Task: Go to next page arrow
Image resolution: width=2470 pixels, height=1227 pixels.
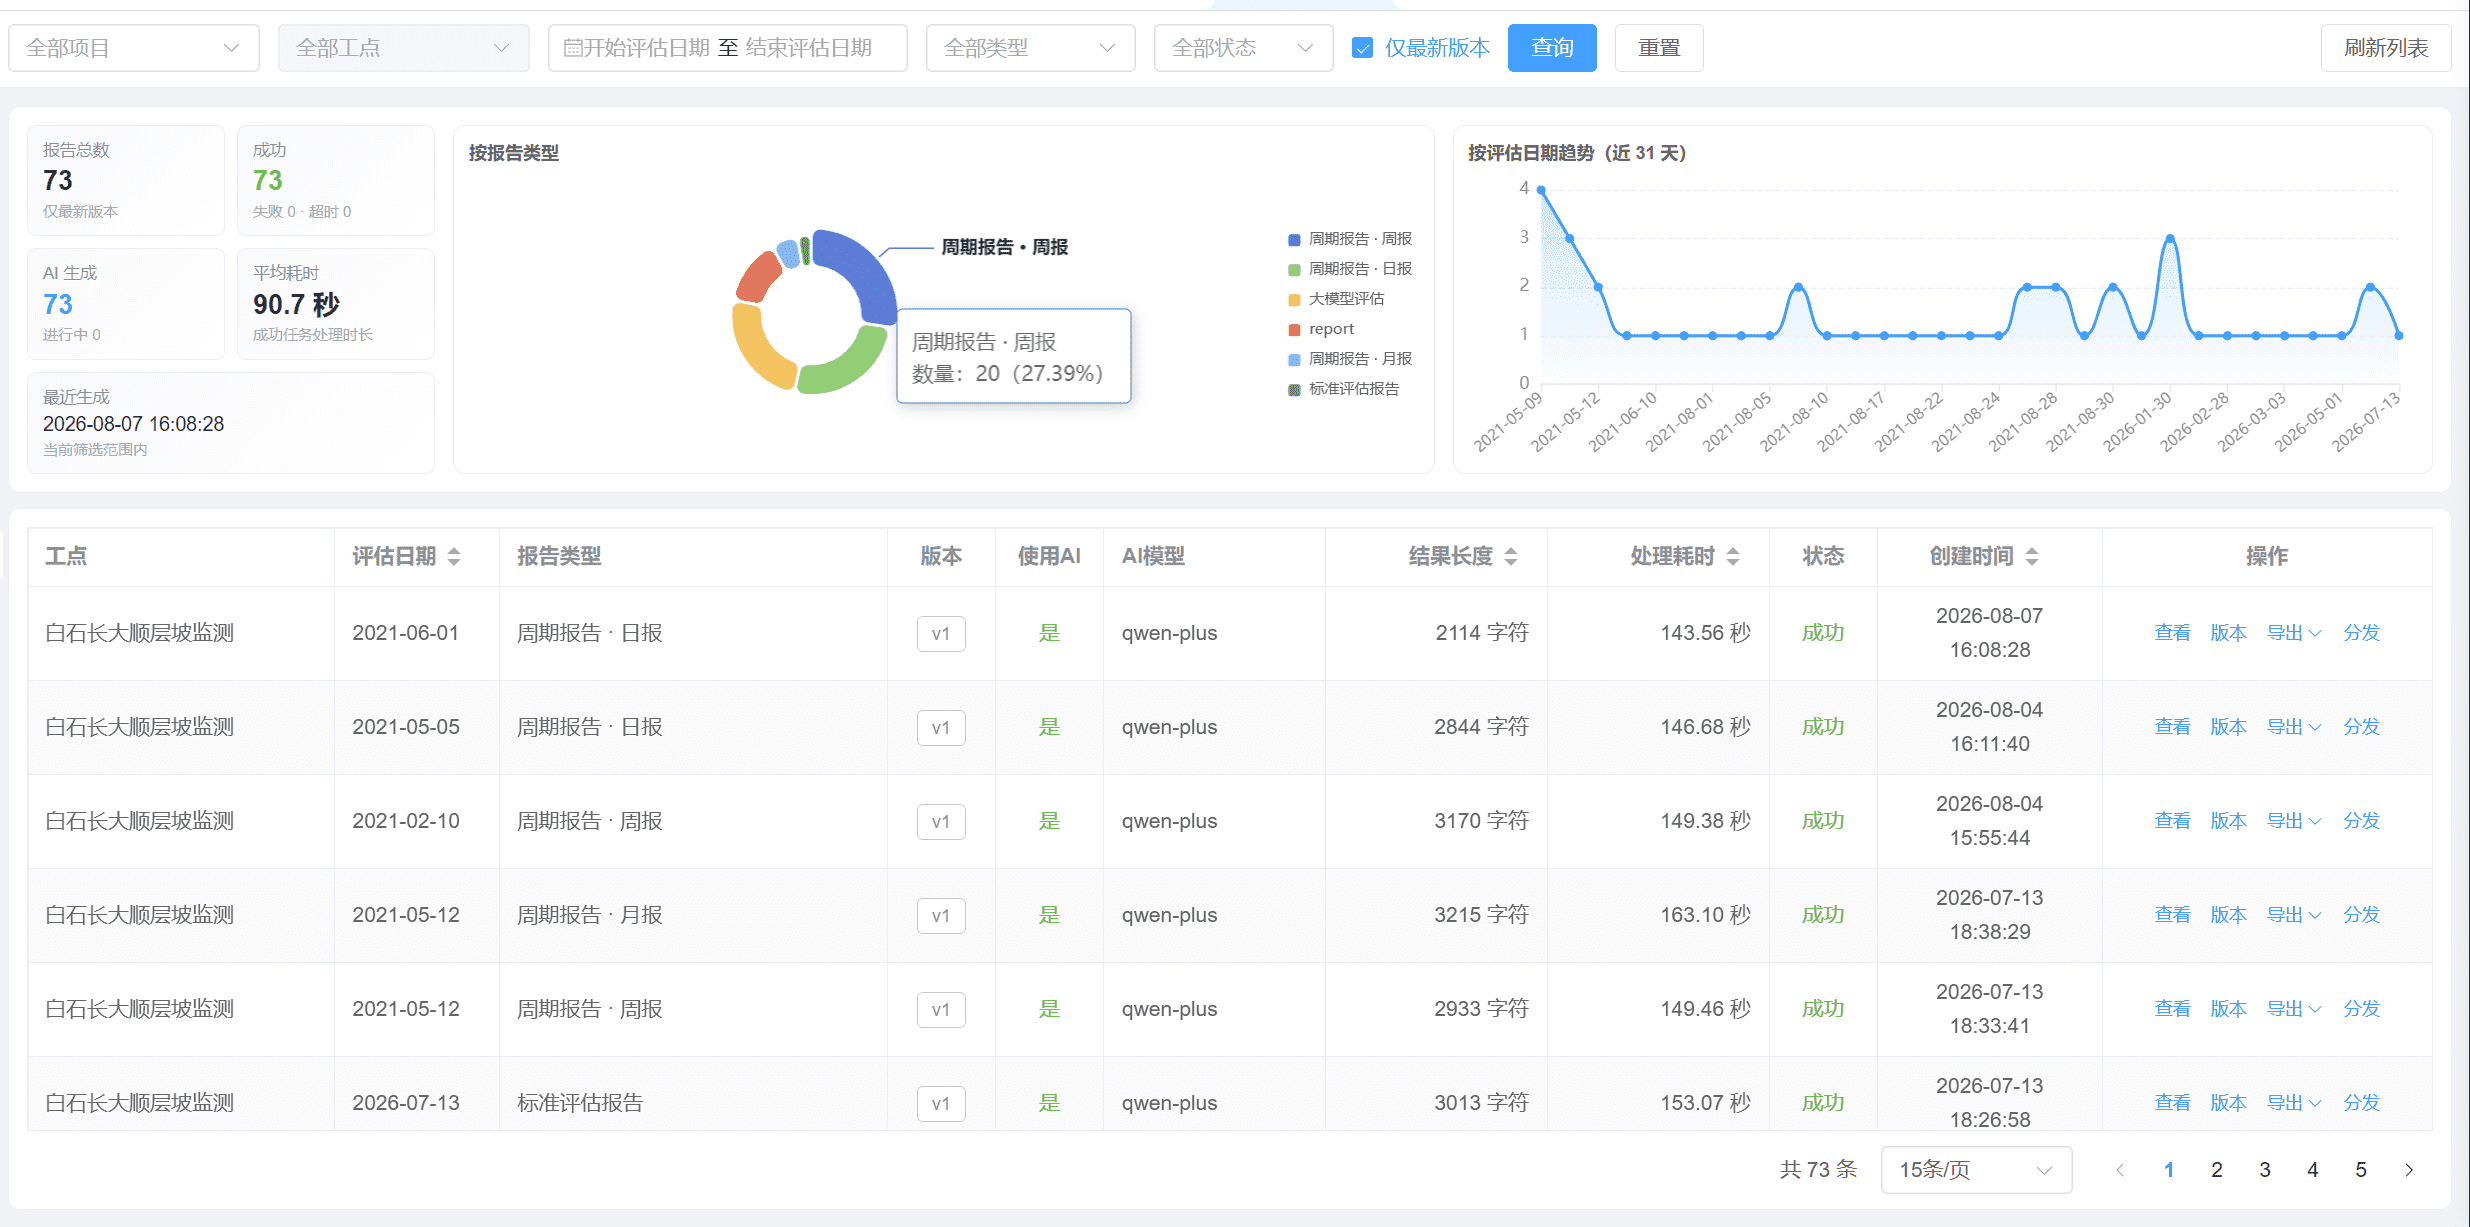Action: click(x=2409, y=1170)
